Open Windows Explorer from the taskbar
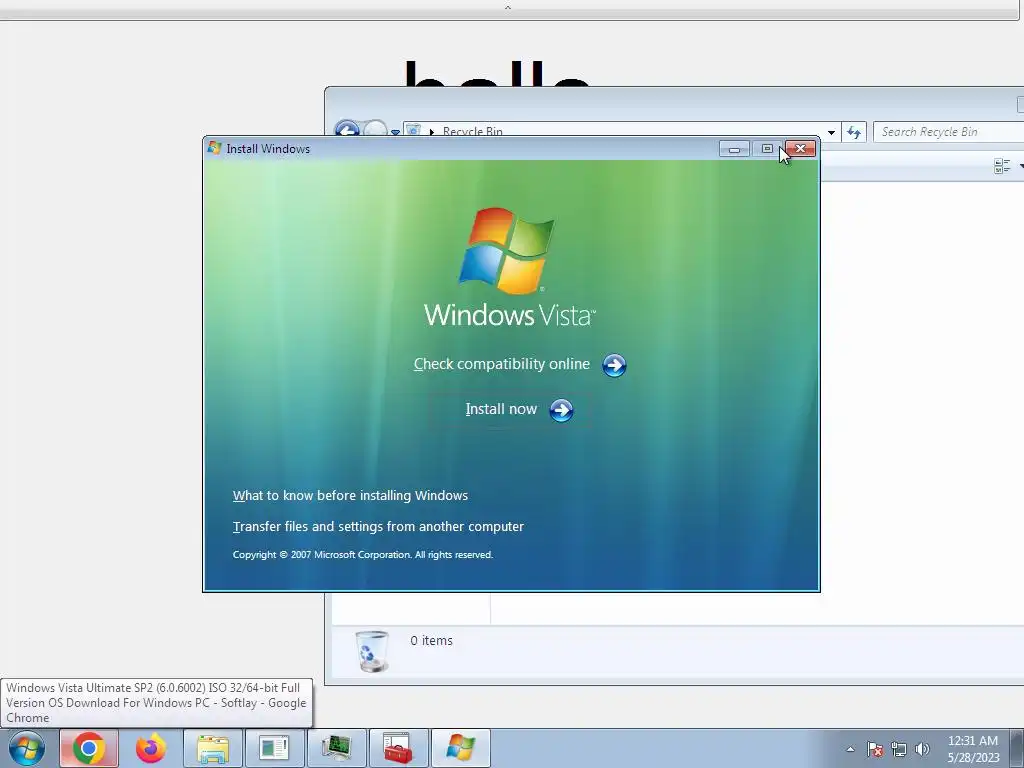 click(x=213, y=748)
